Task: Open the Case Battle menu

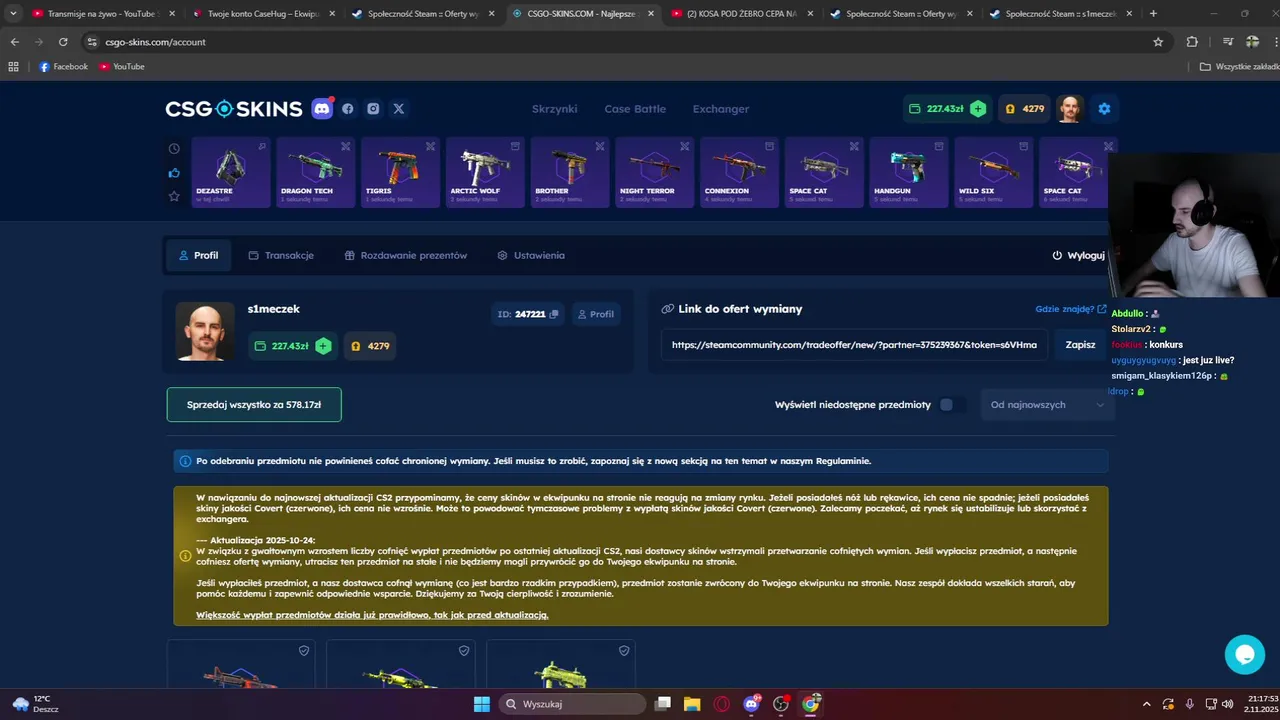Action: (635, 109)
